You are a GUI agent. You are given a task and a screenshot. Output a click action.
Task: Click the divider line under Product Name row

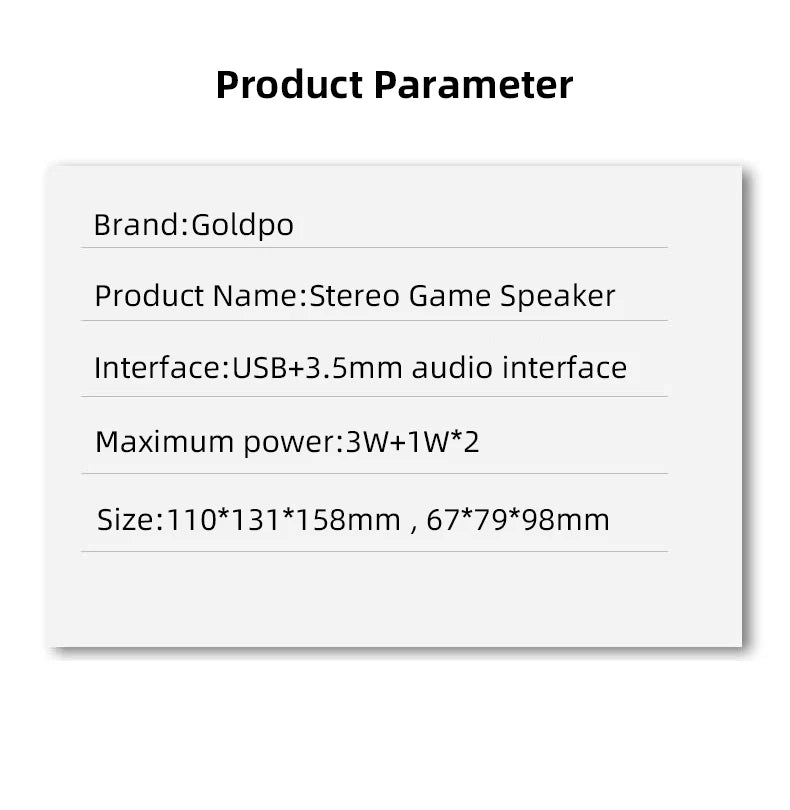(x=374, y=320)
